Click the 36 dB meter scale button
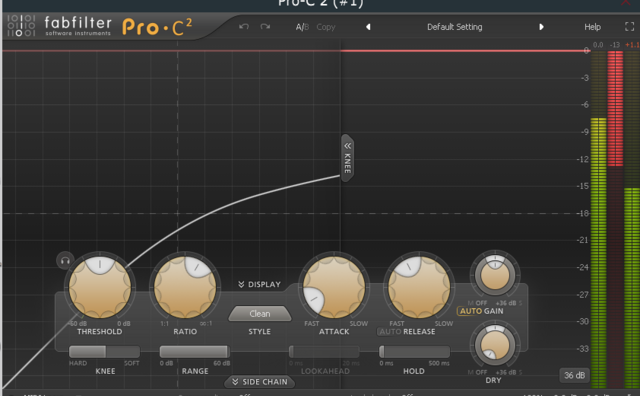This screenshot has width=640, height=396. (574, 375)
